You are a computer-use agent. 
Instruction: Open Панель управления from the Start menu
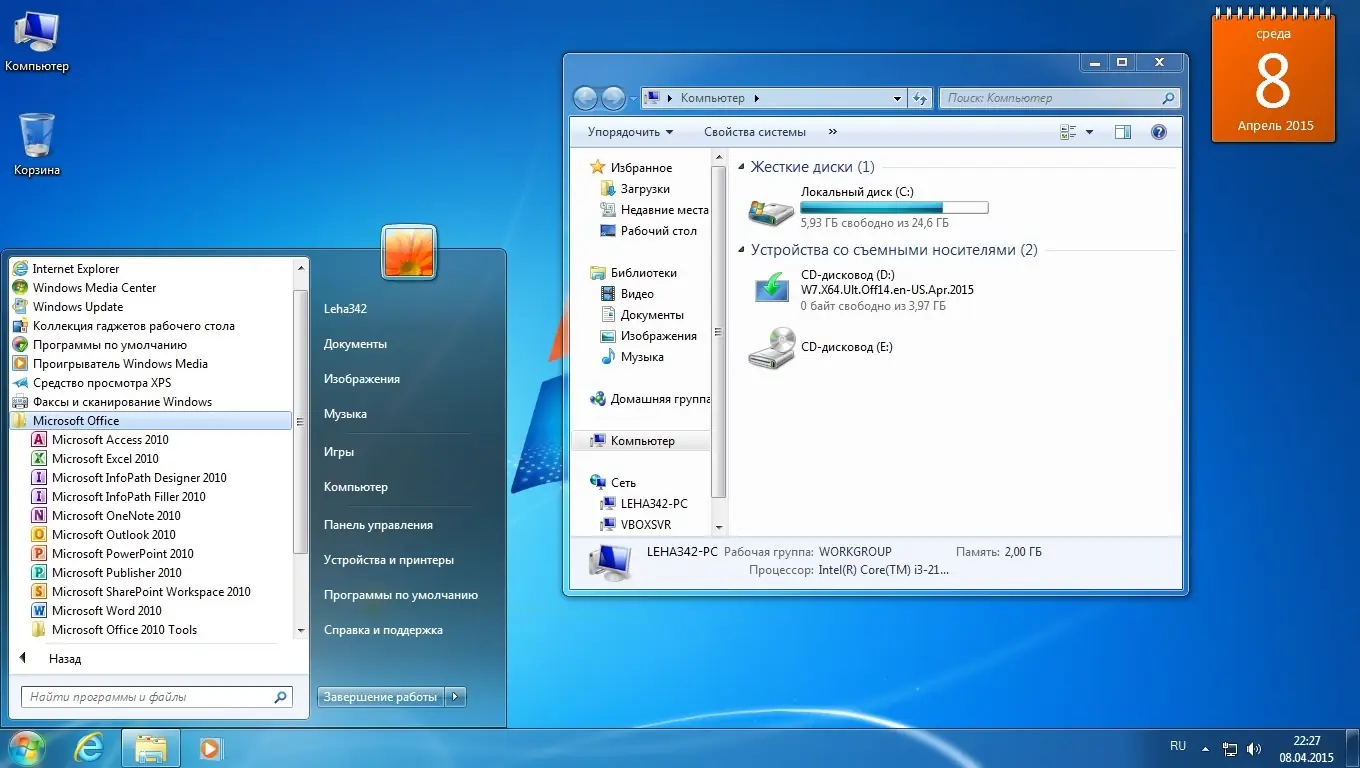point(379,524)
